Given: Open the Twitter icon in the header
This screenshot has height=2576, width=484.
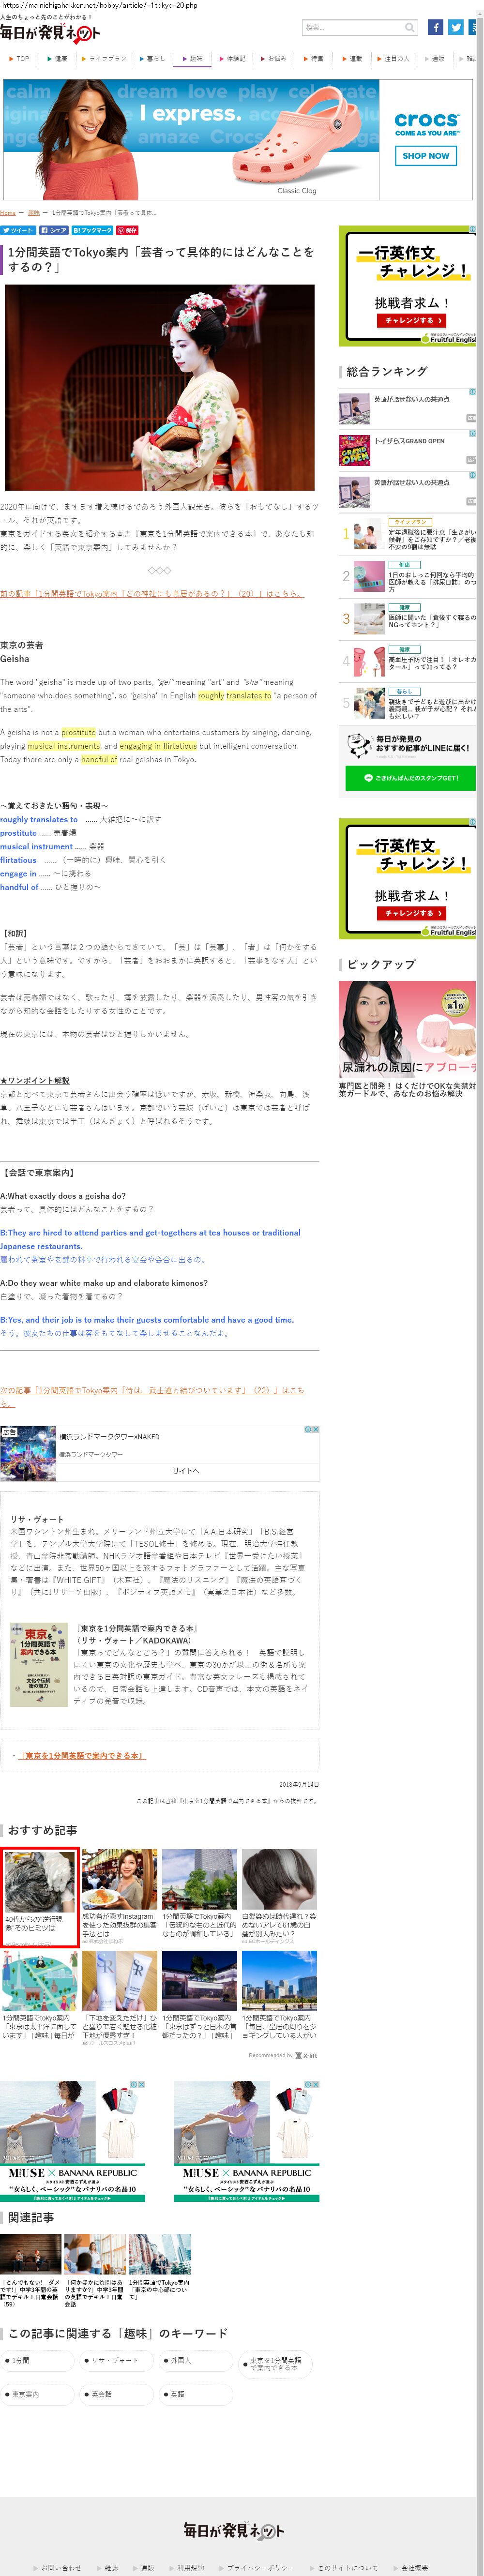Looking at the screenshot, I should tap(456, 27).
